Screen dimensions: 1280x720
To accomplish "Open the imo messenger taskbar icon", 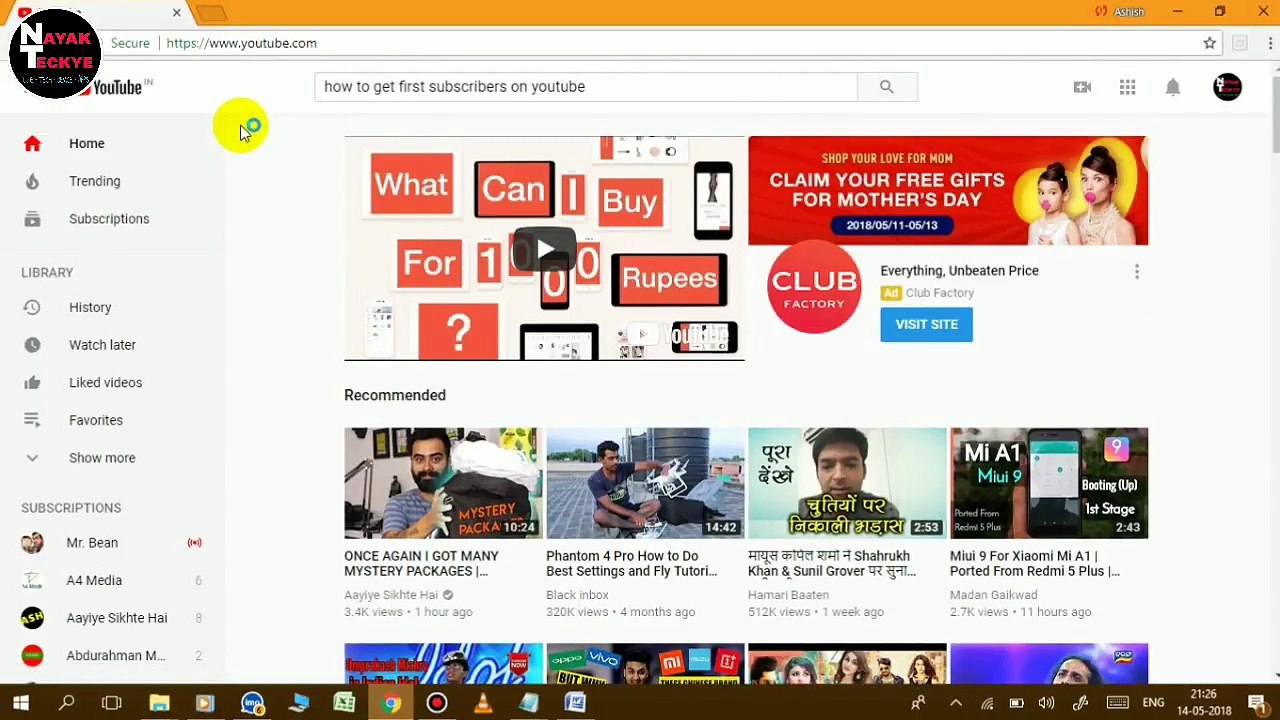I will point(252,703).
